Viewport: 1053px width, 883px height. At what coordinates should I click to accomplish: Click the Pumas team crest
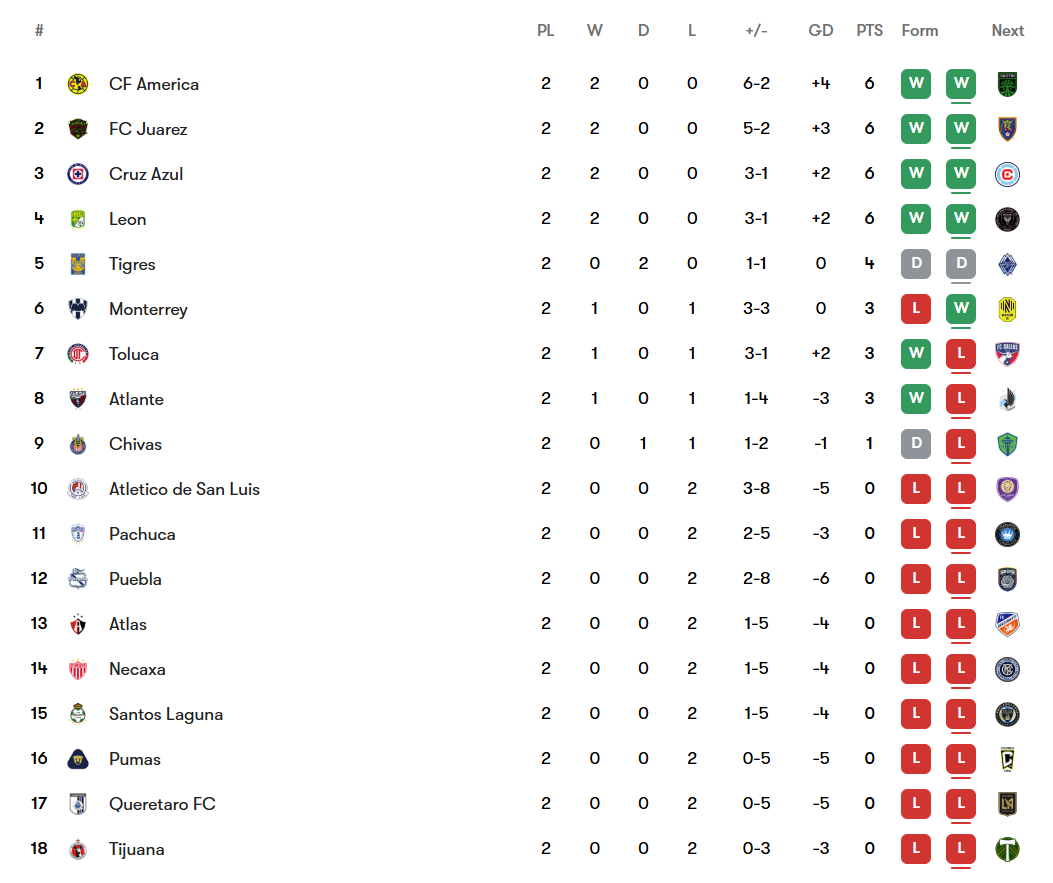pyautogui.click(x=78, y=759)
